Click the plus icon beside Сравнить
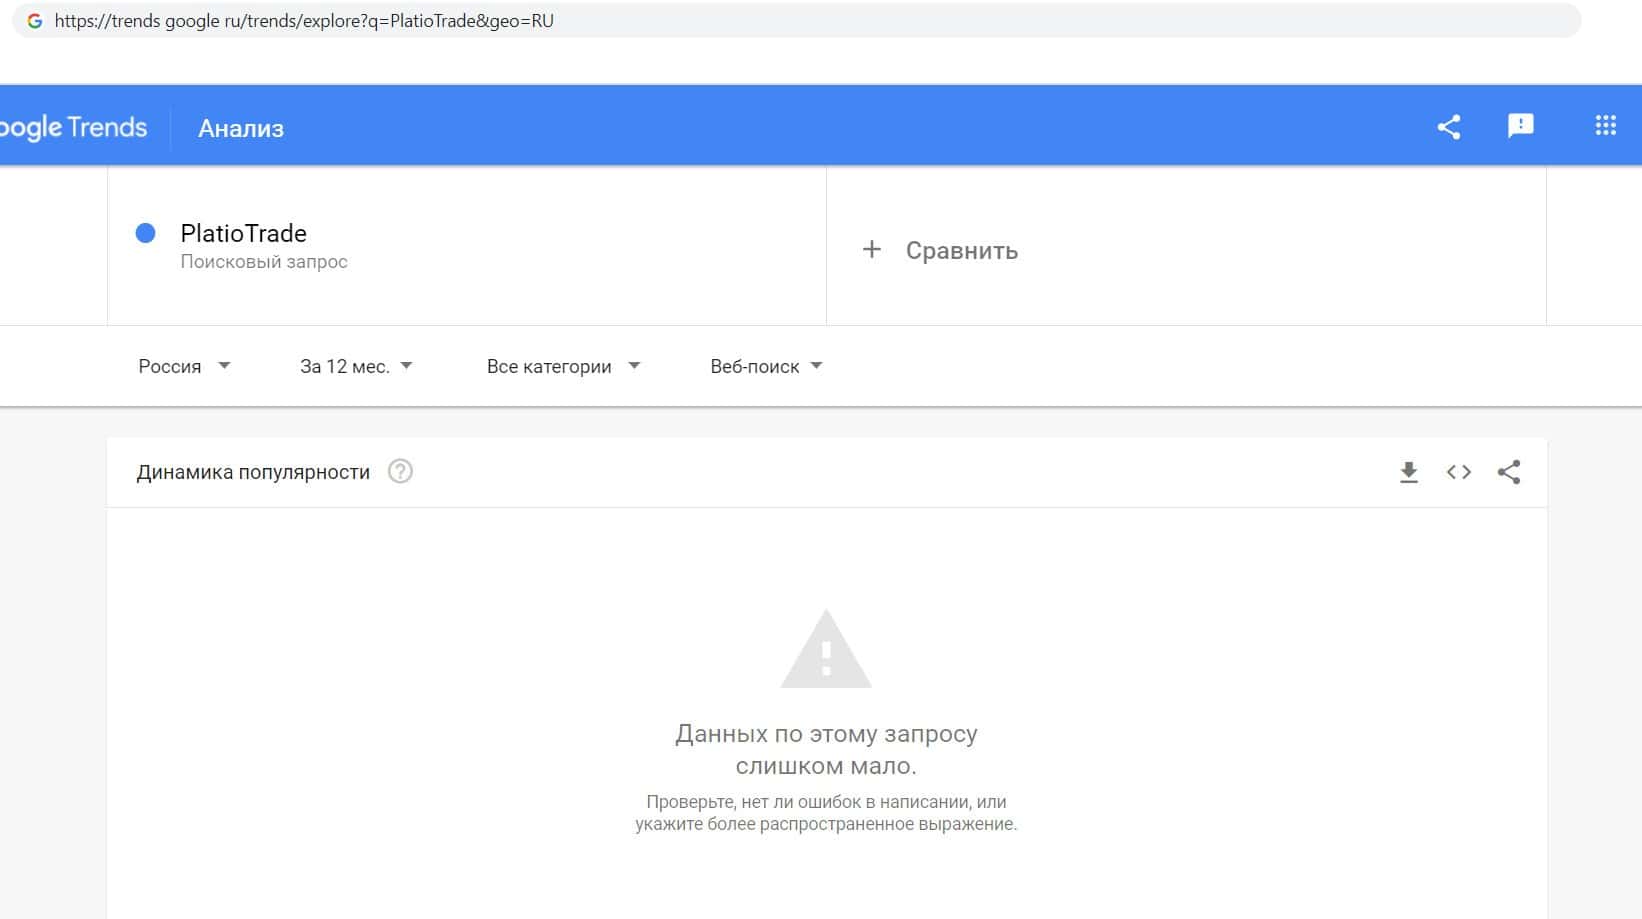The width and height of the screenshot is (1642, 919). [872, 249]
